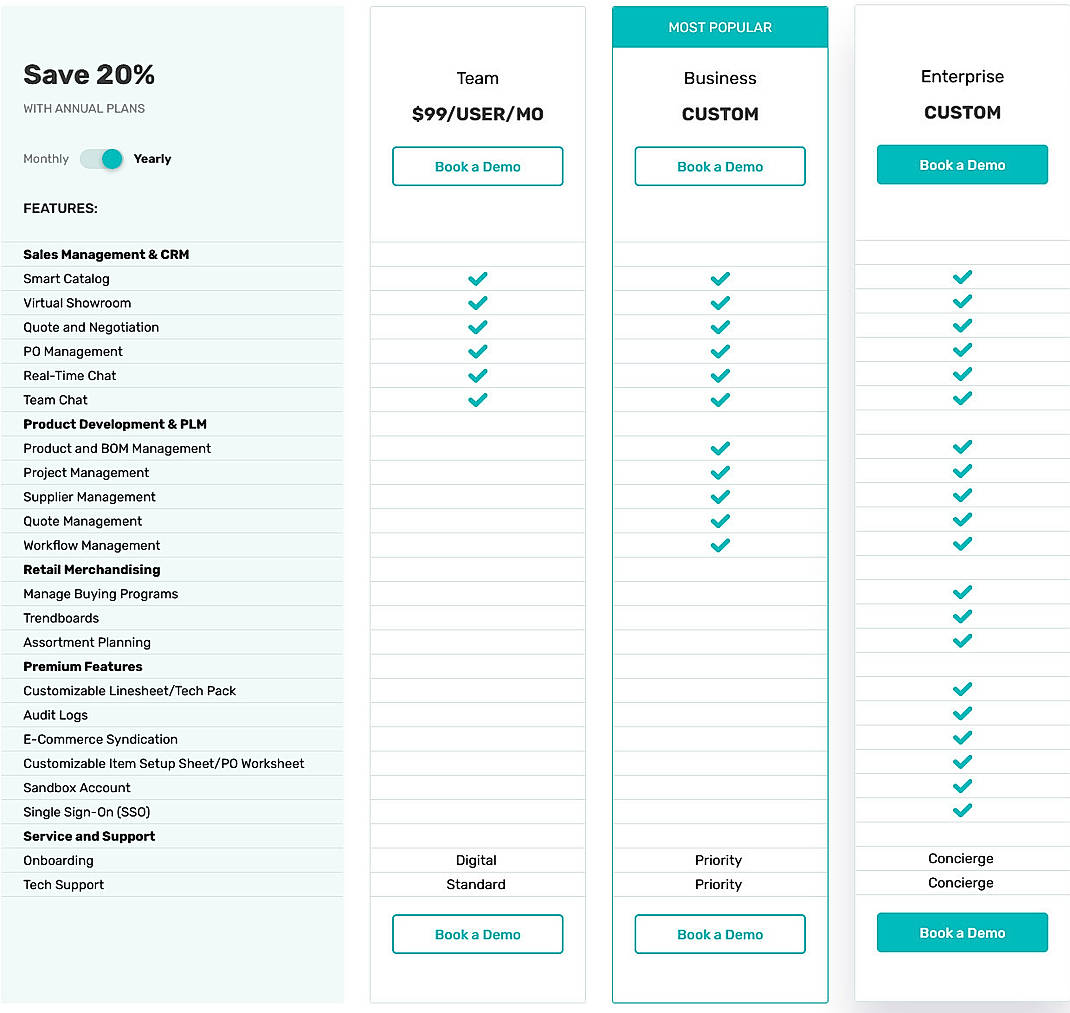
Task: Click the Trendboards checkmark in Enterprise column
Action: point(961,617)
